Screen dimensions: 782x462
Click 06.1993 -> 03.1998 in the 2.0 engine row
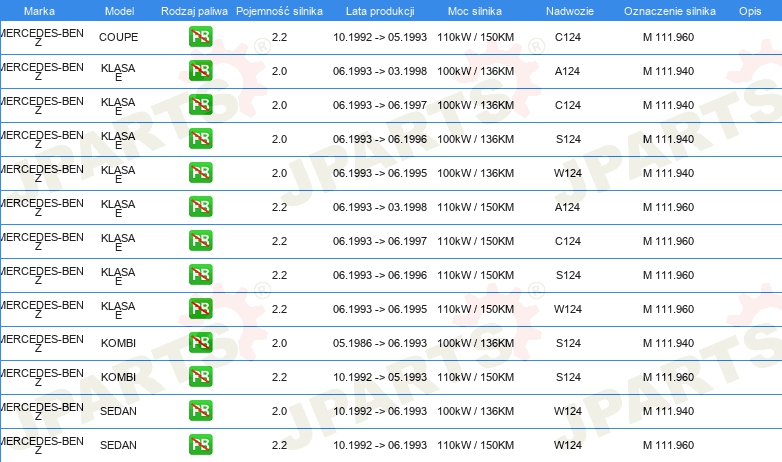point(380,71)
